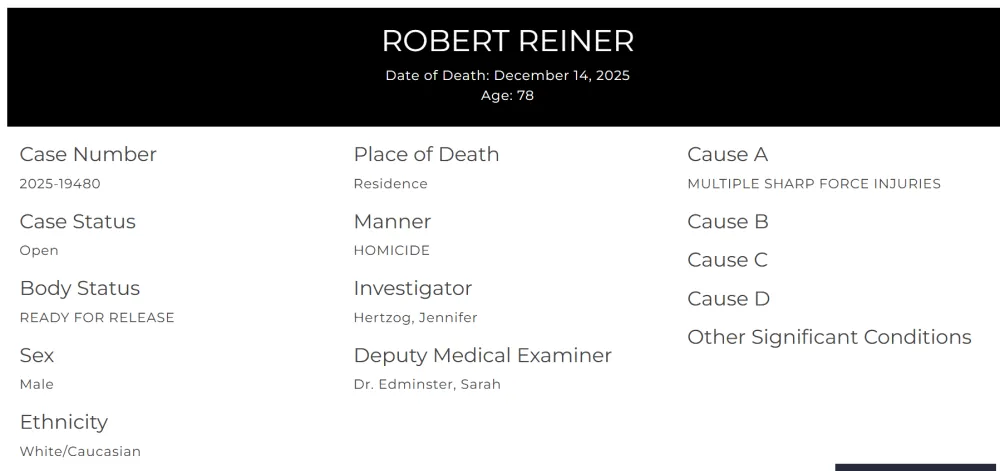Click the Open case status value

click(39, 251)
